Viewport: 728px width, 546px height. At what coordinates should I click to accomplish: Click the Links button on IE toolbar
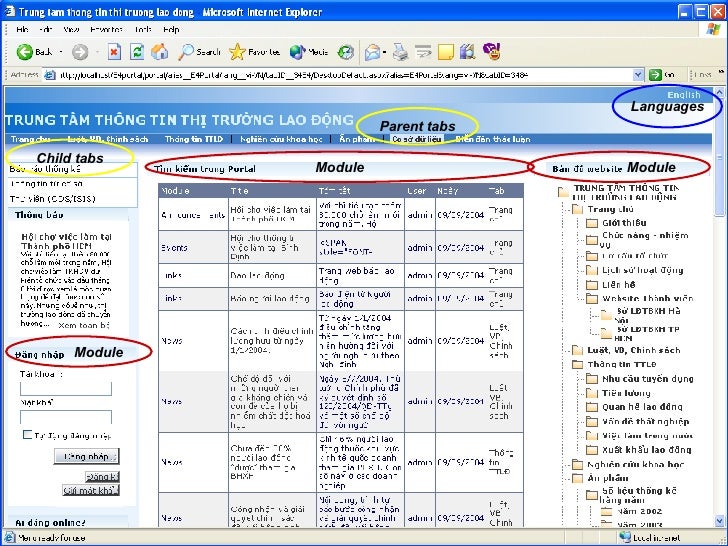tap(703, 75)
